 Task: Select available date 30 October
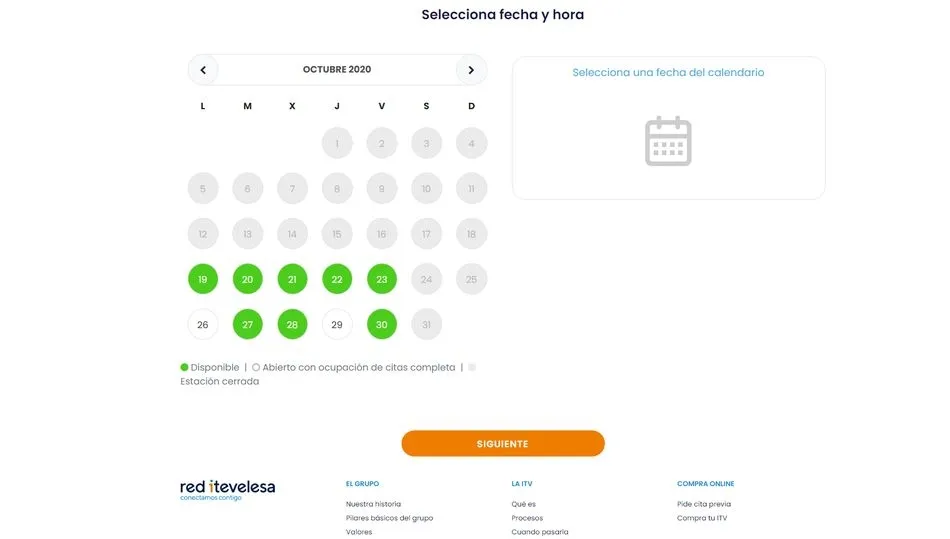[381, 325]
